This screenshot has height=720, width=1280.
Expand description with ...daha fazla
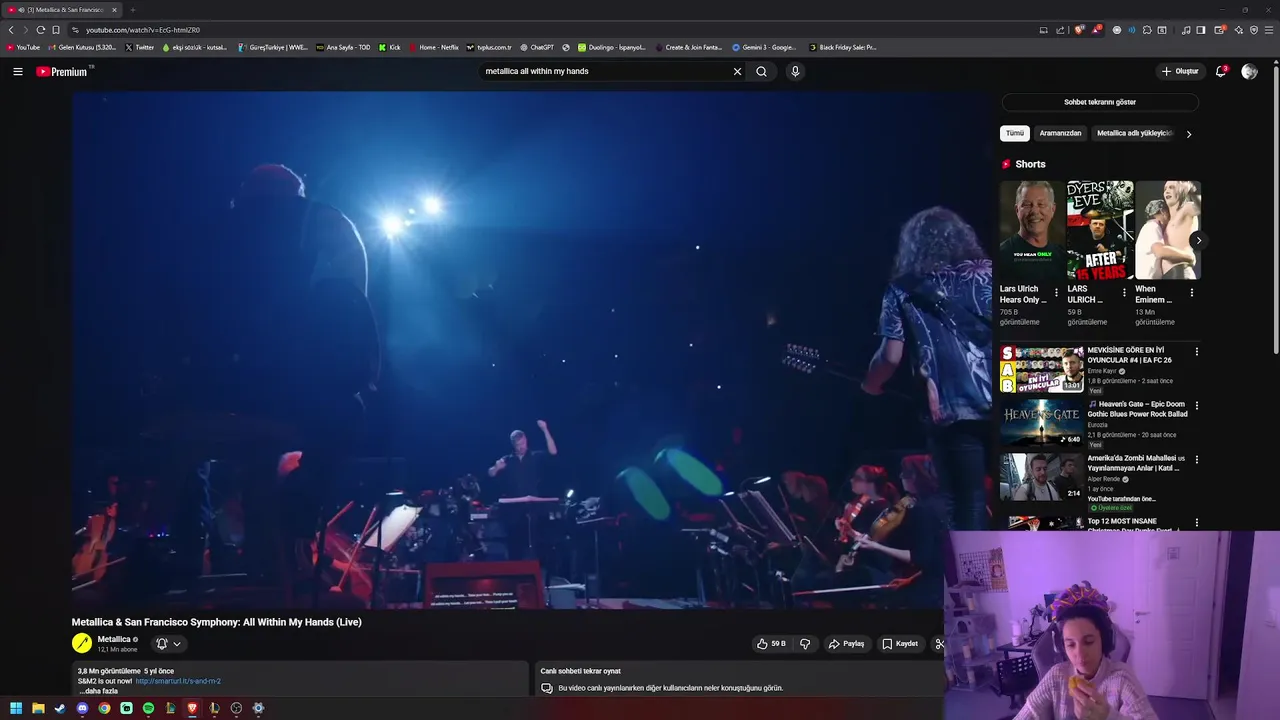point(98,691)
